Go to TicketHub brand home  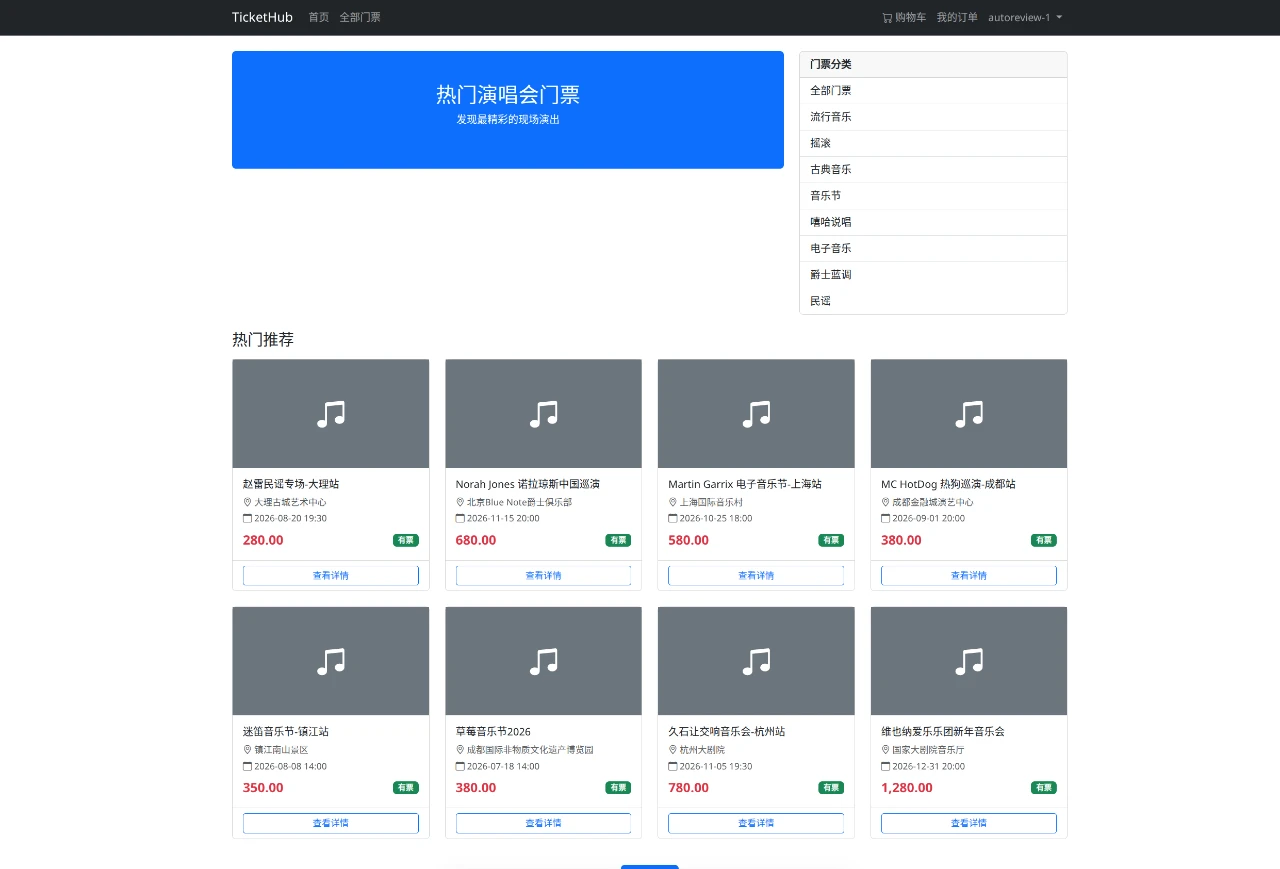click(x=262, y=17)
